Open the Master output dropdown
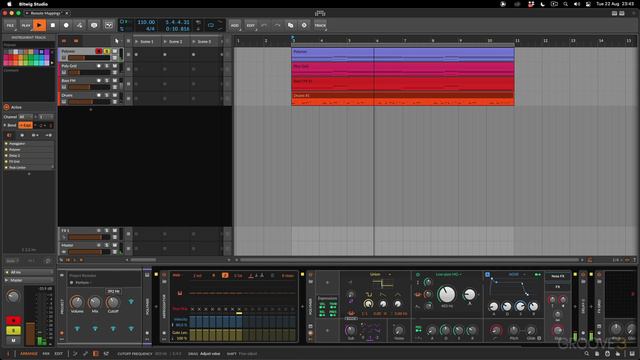Screen dimensions: 640x360 29,280
